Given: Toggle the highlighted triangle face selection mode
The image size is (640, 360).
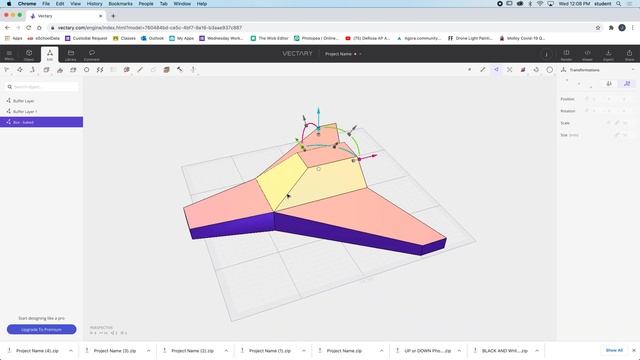Looking at the screenshot, I should [x=496, y=70].
